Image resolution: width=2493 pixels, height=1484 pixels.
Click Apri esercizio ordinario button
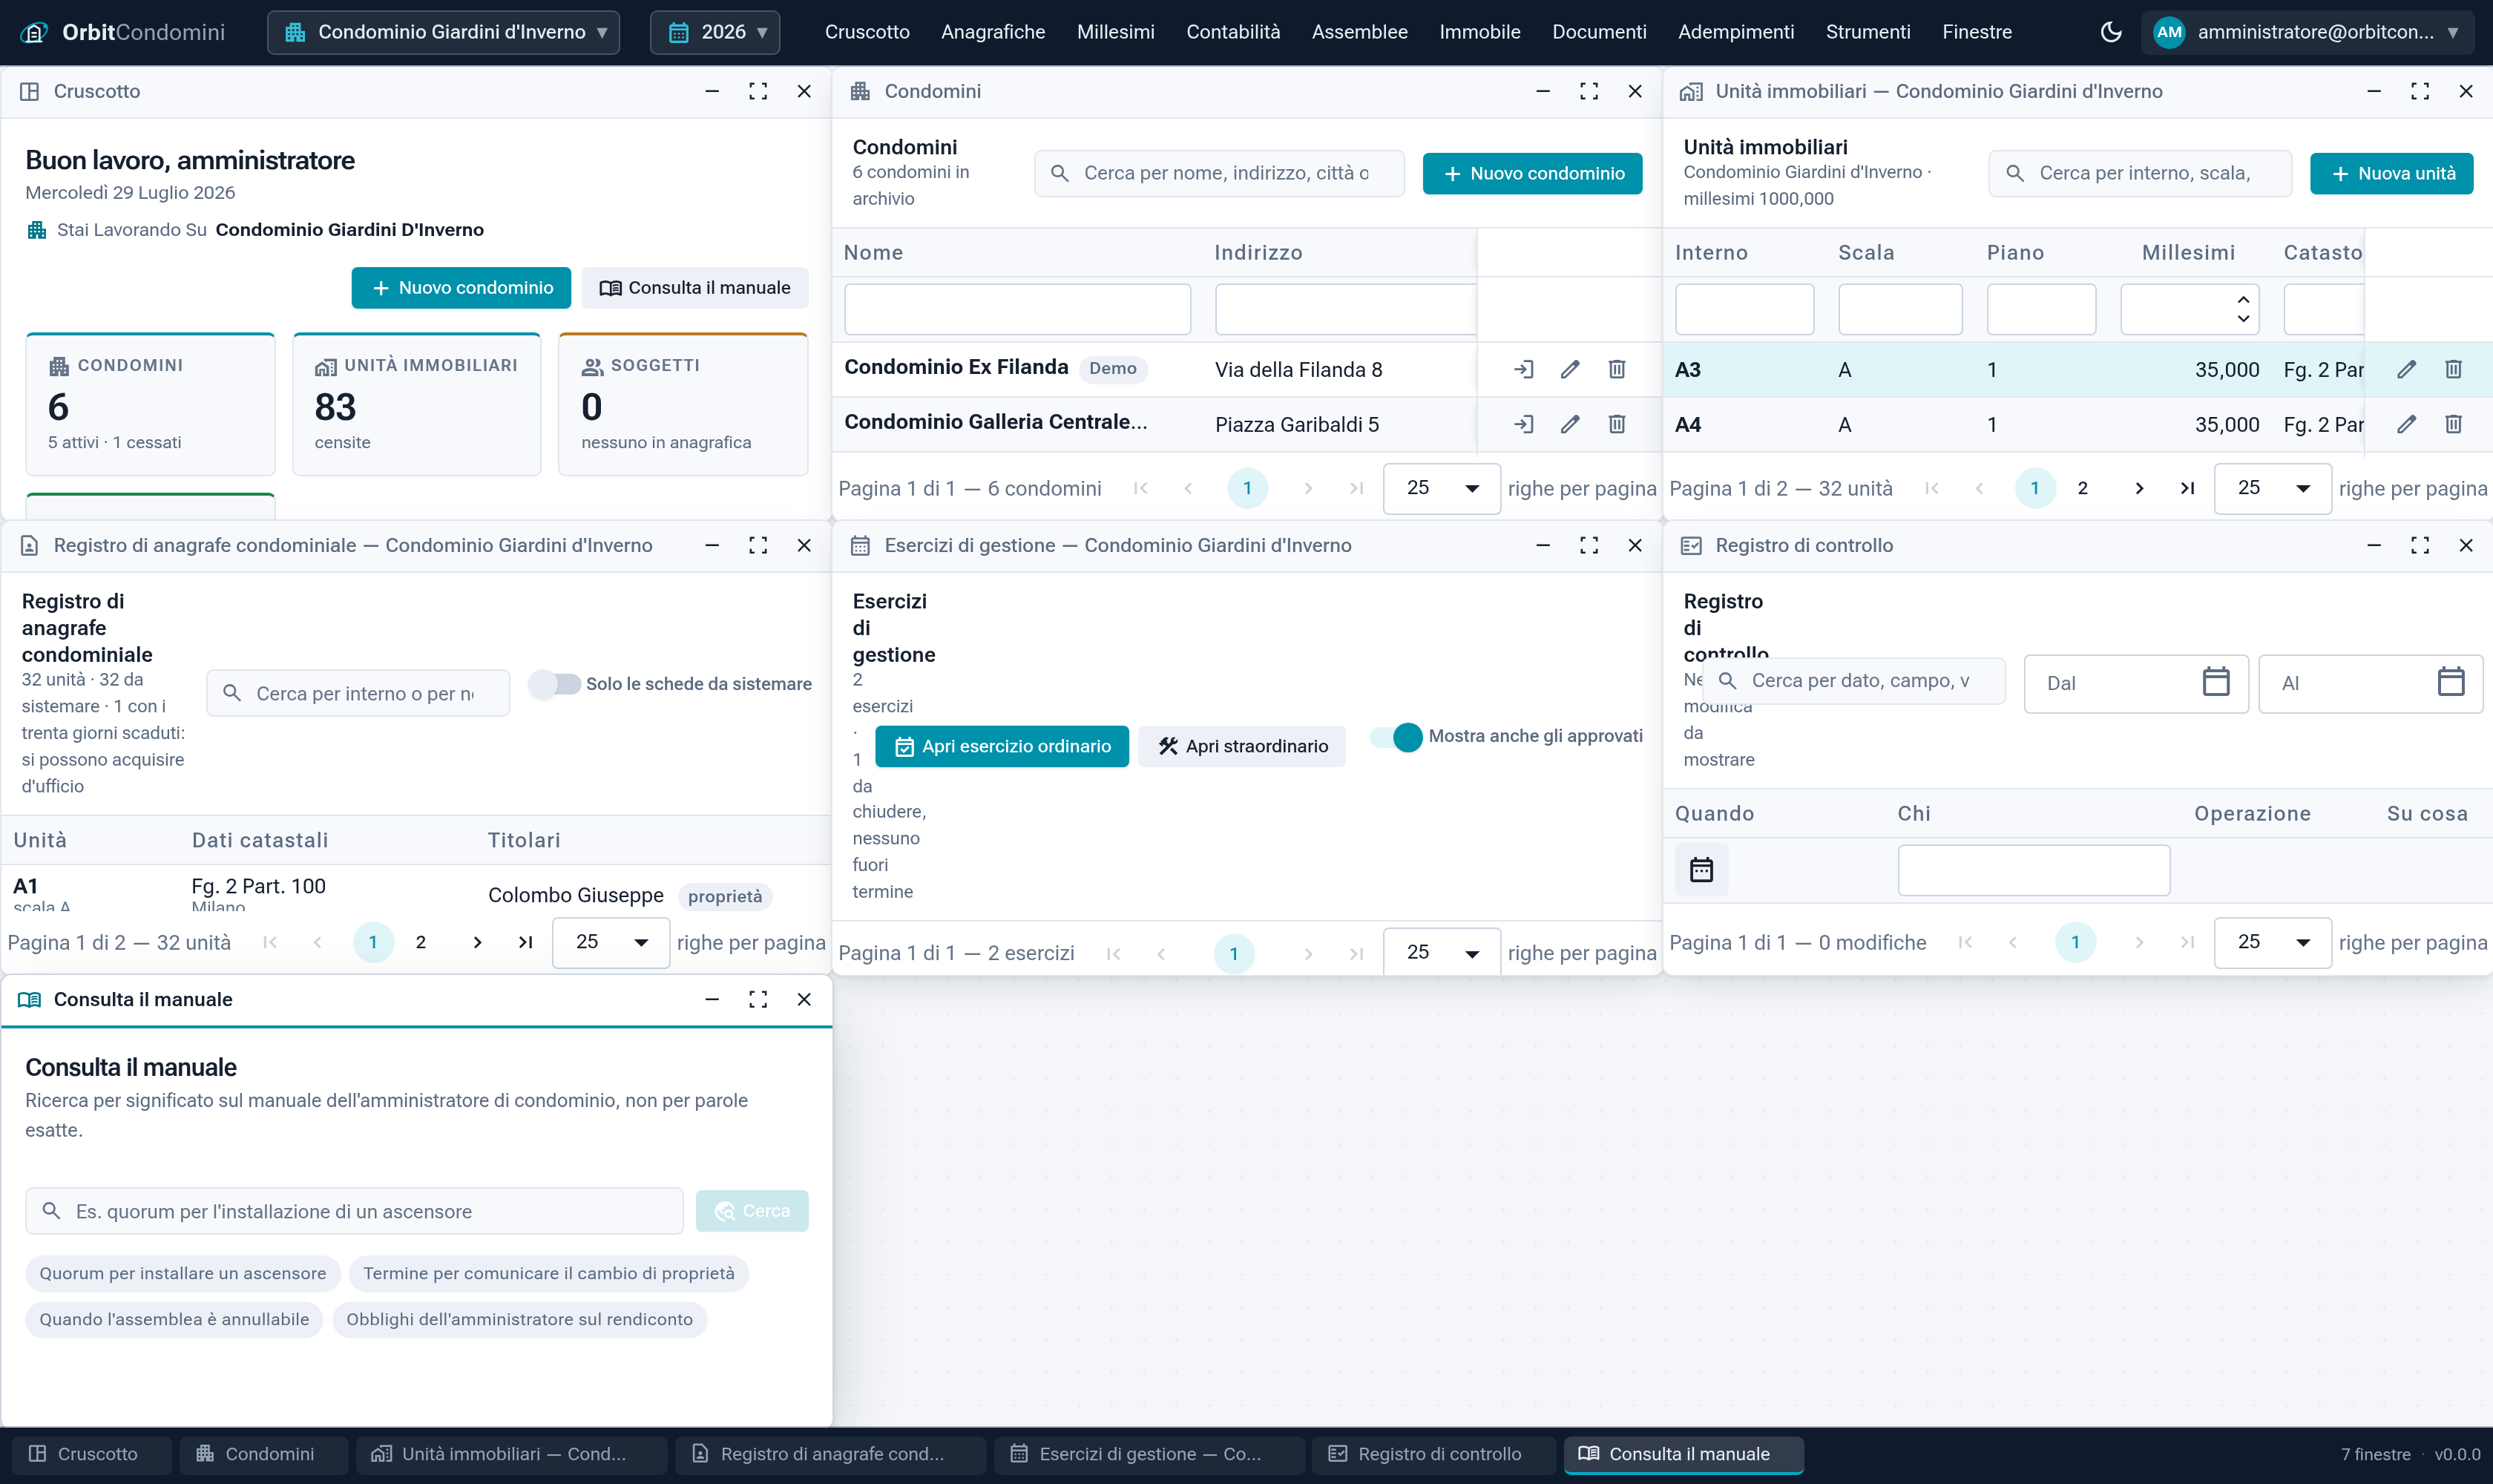coord(1002,746)
